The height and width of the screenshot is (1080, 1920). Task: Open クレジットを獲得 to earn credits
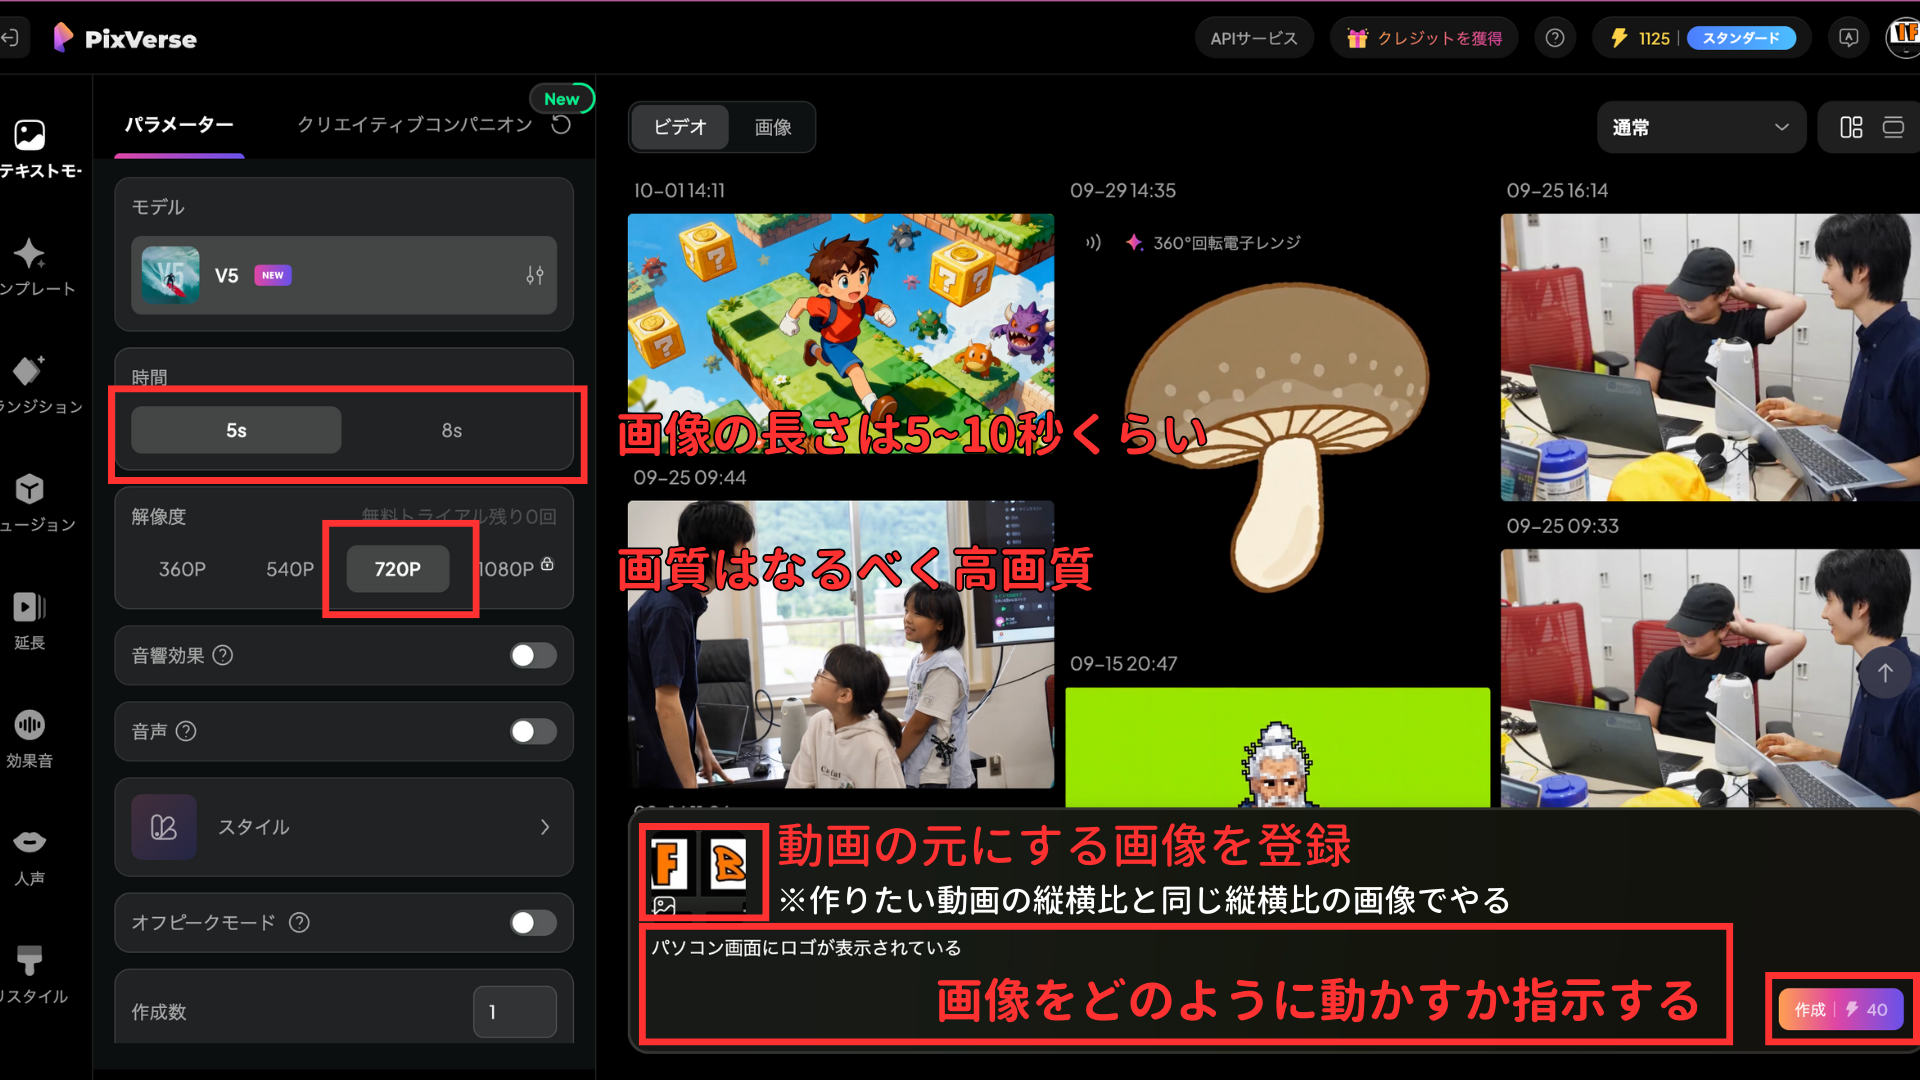(1424, 37)
